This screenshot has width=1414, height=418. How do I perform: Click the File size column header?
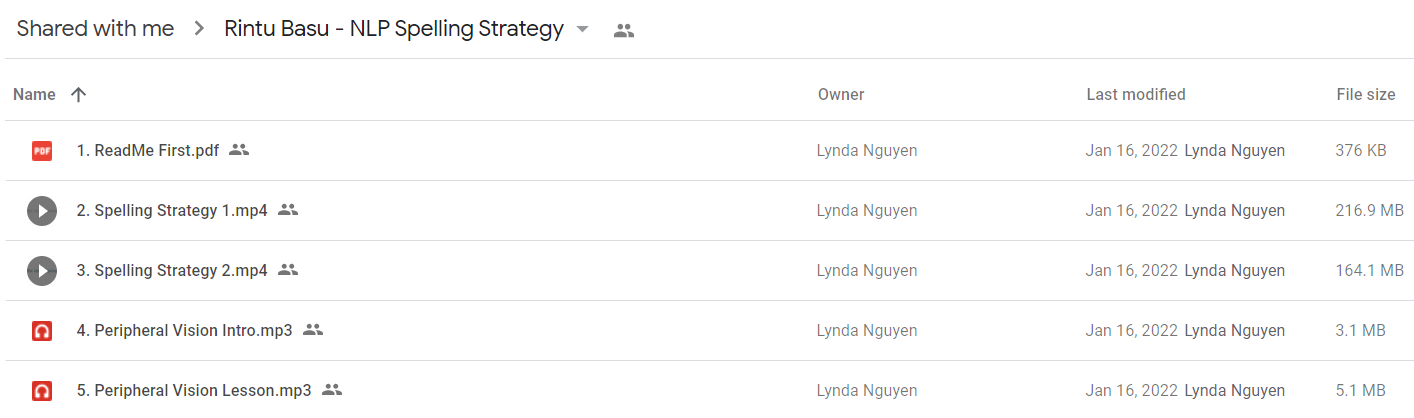(1365, 95)
